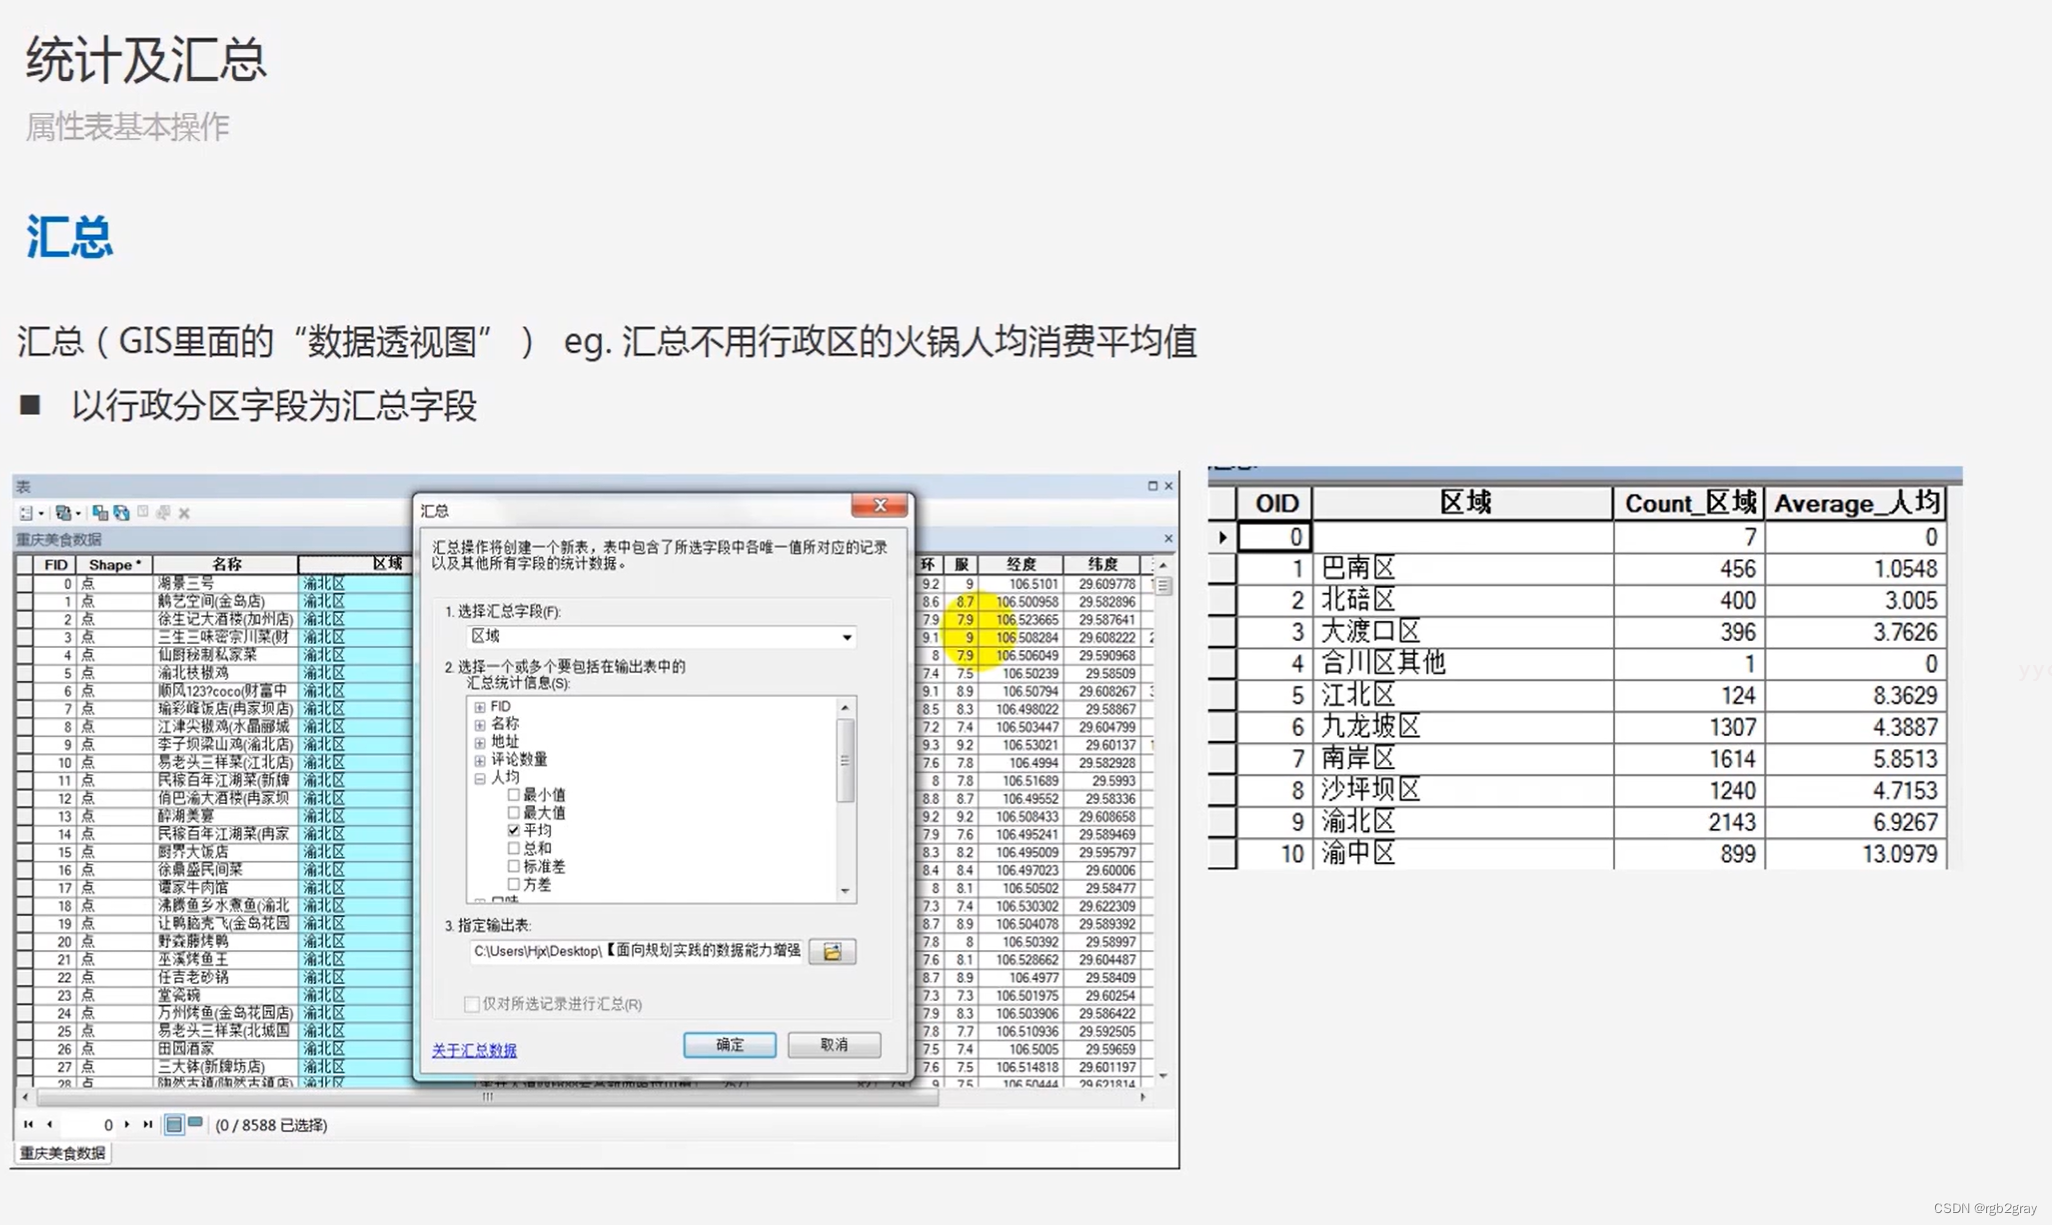Browse for output table folder icon
The height and width of the screenshot is (1225, 2052).
tap(832, 951)
